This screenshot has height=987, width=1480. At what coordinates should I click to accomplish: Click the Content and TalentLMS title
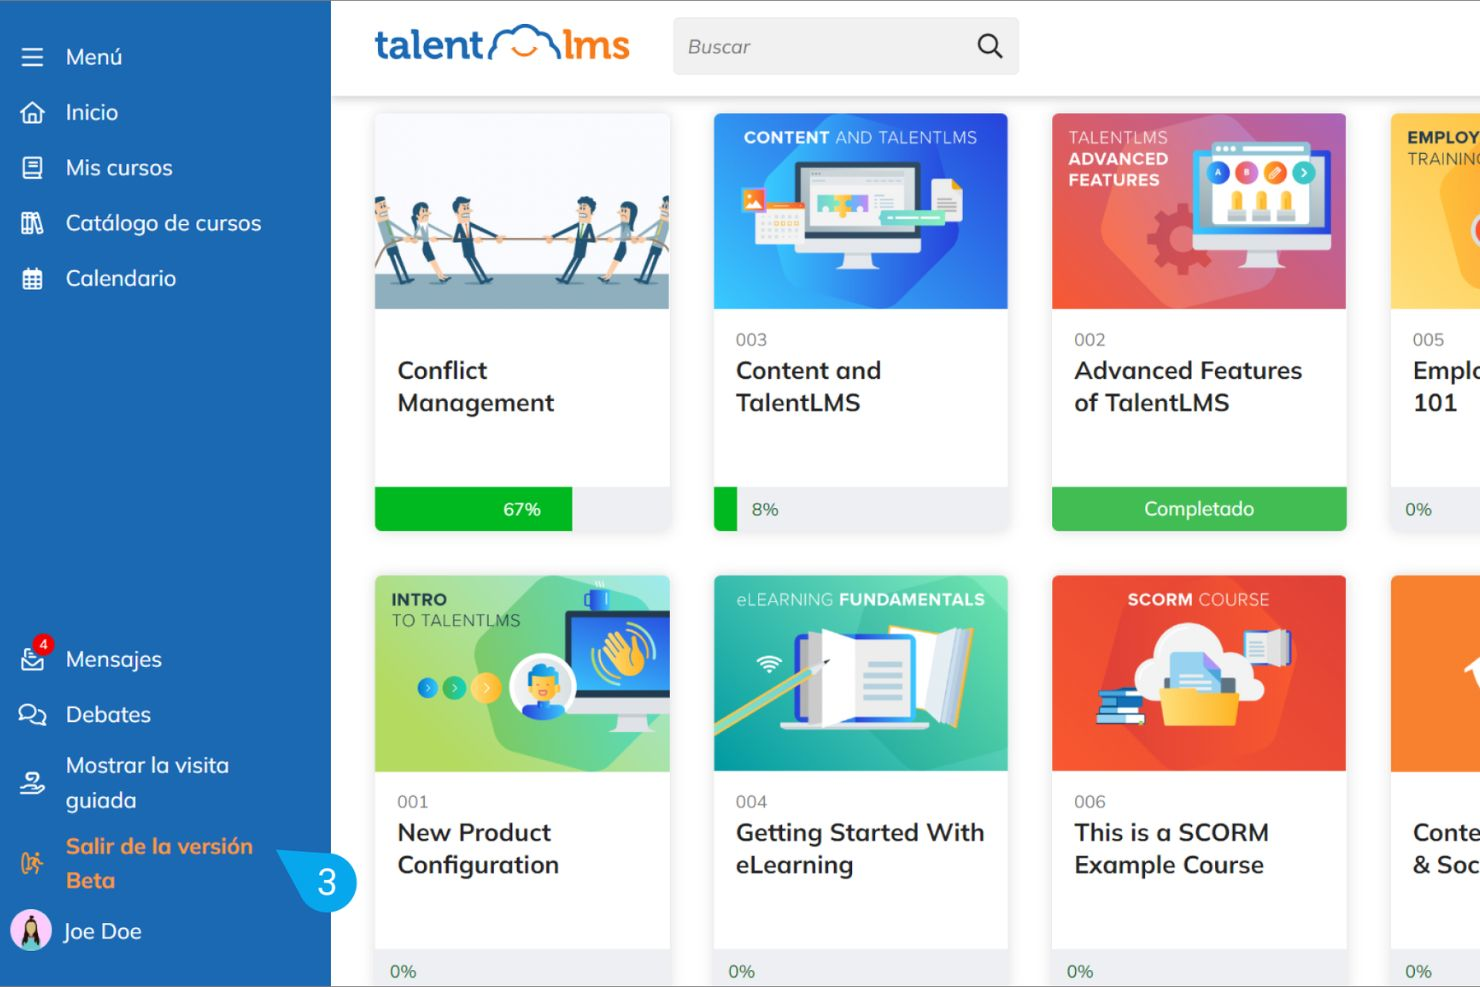click(x=808, y=387)
